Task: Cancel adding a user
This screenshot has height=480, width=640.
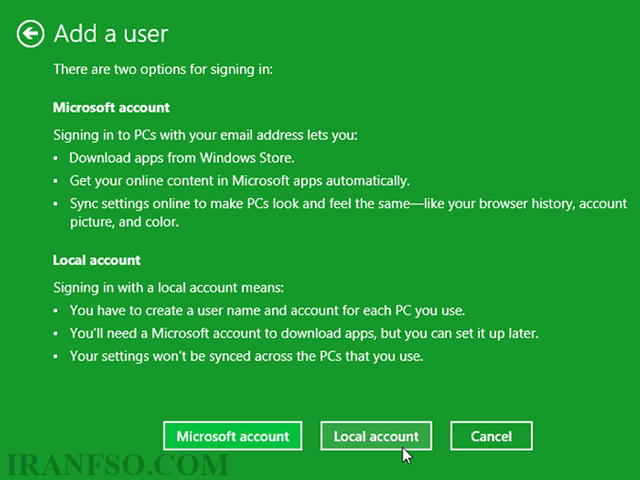Action: 491,436
